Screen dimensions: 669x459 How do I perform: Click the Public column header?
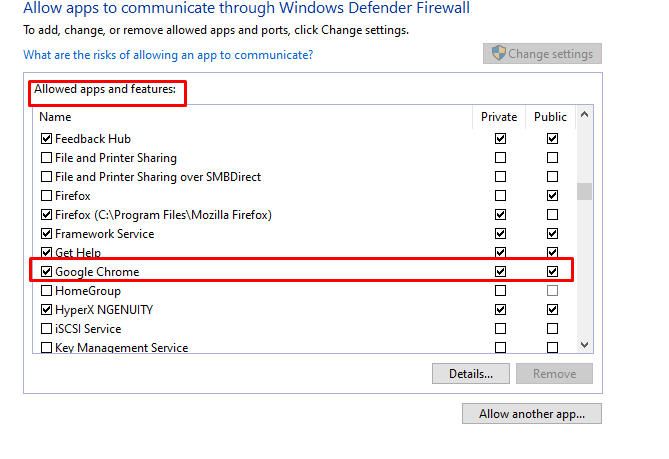(x=550, y=117)
